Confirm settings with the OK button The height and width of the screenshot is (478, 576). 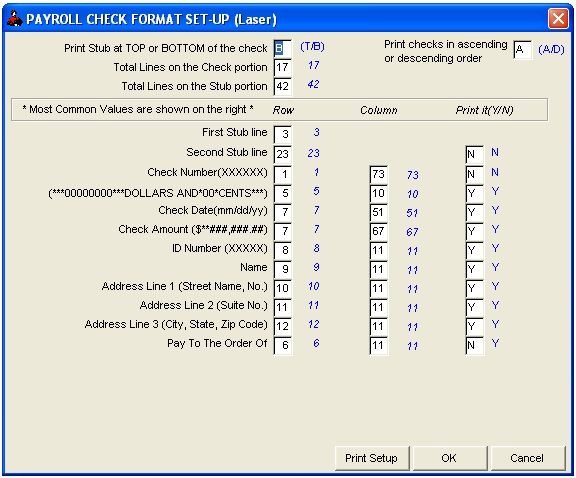[449, 458]
